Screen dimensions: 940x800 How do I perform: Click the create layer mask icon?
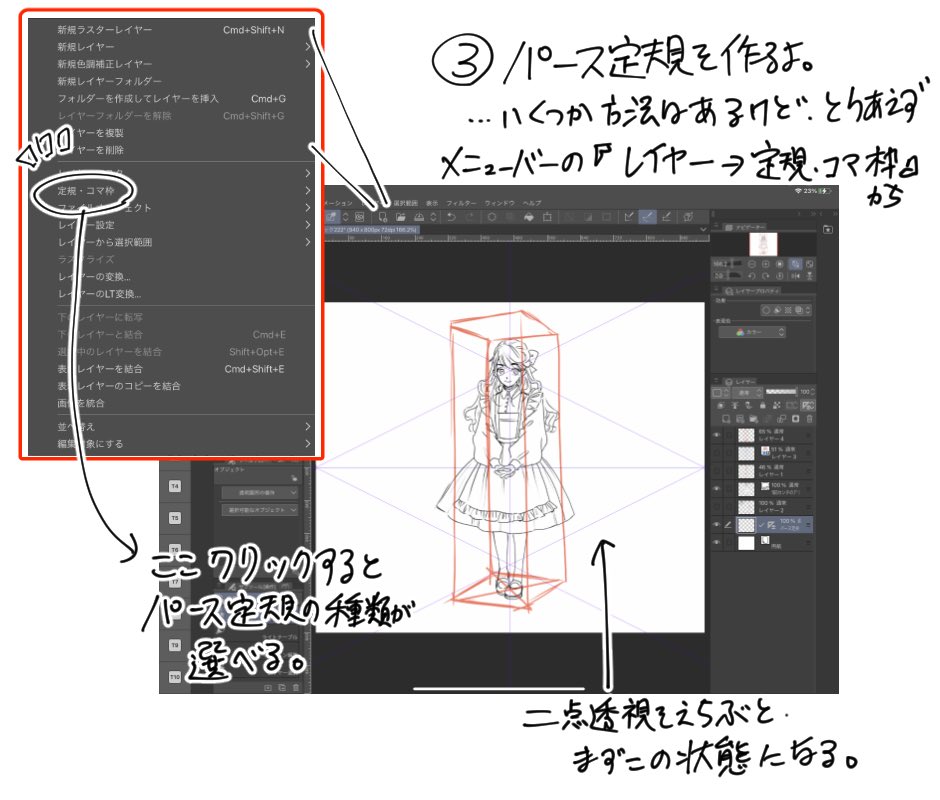(796, 419)
